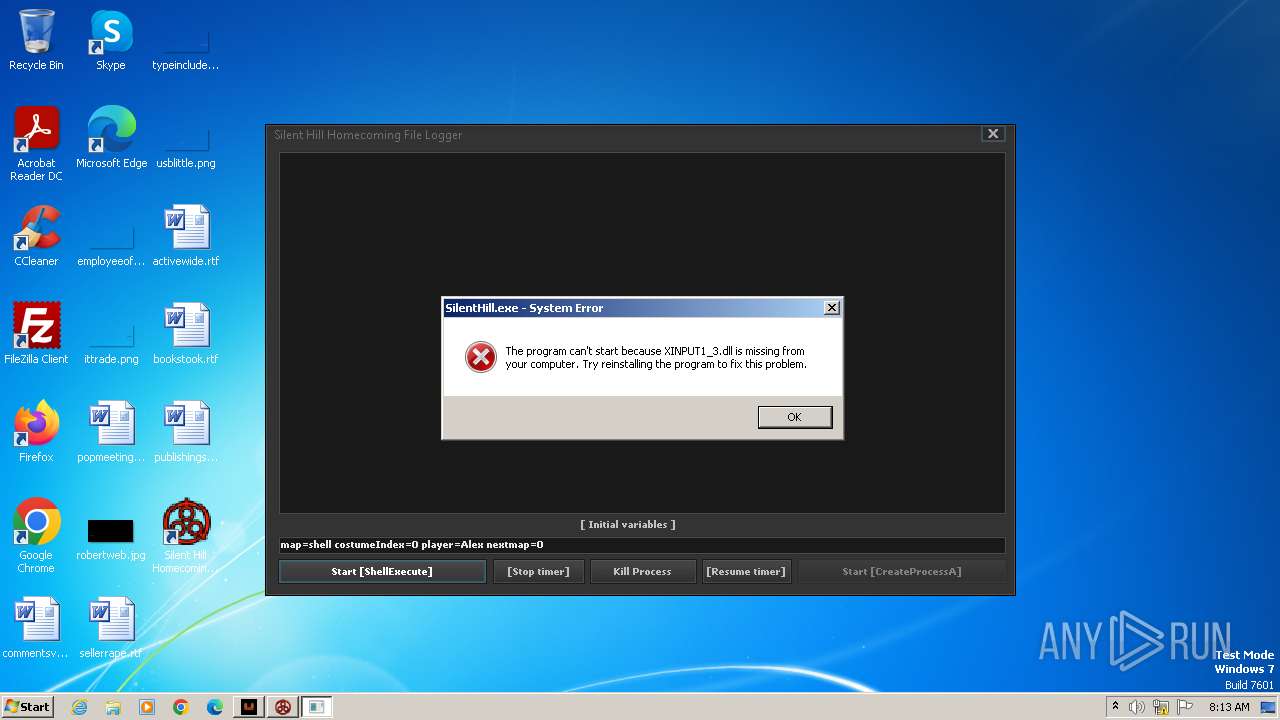Open Acrobat Reader DC desktop icon

tap(36, 145)
